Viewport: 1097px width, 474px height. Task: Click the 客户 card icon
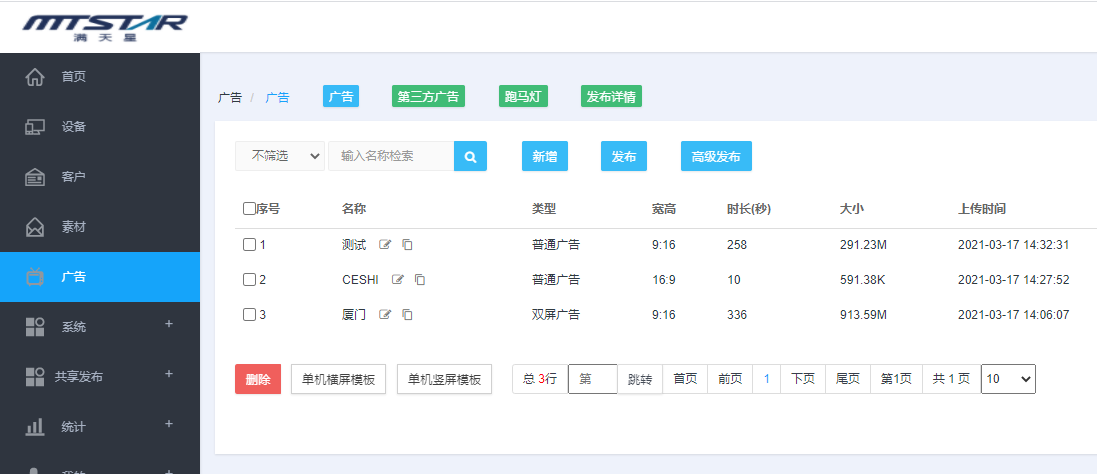pyautogui.click(x=35, y=177)
